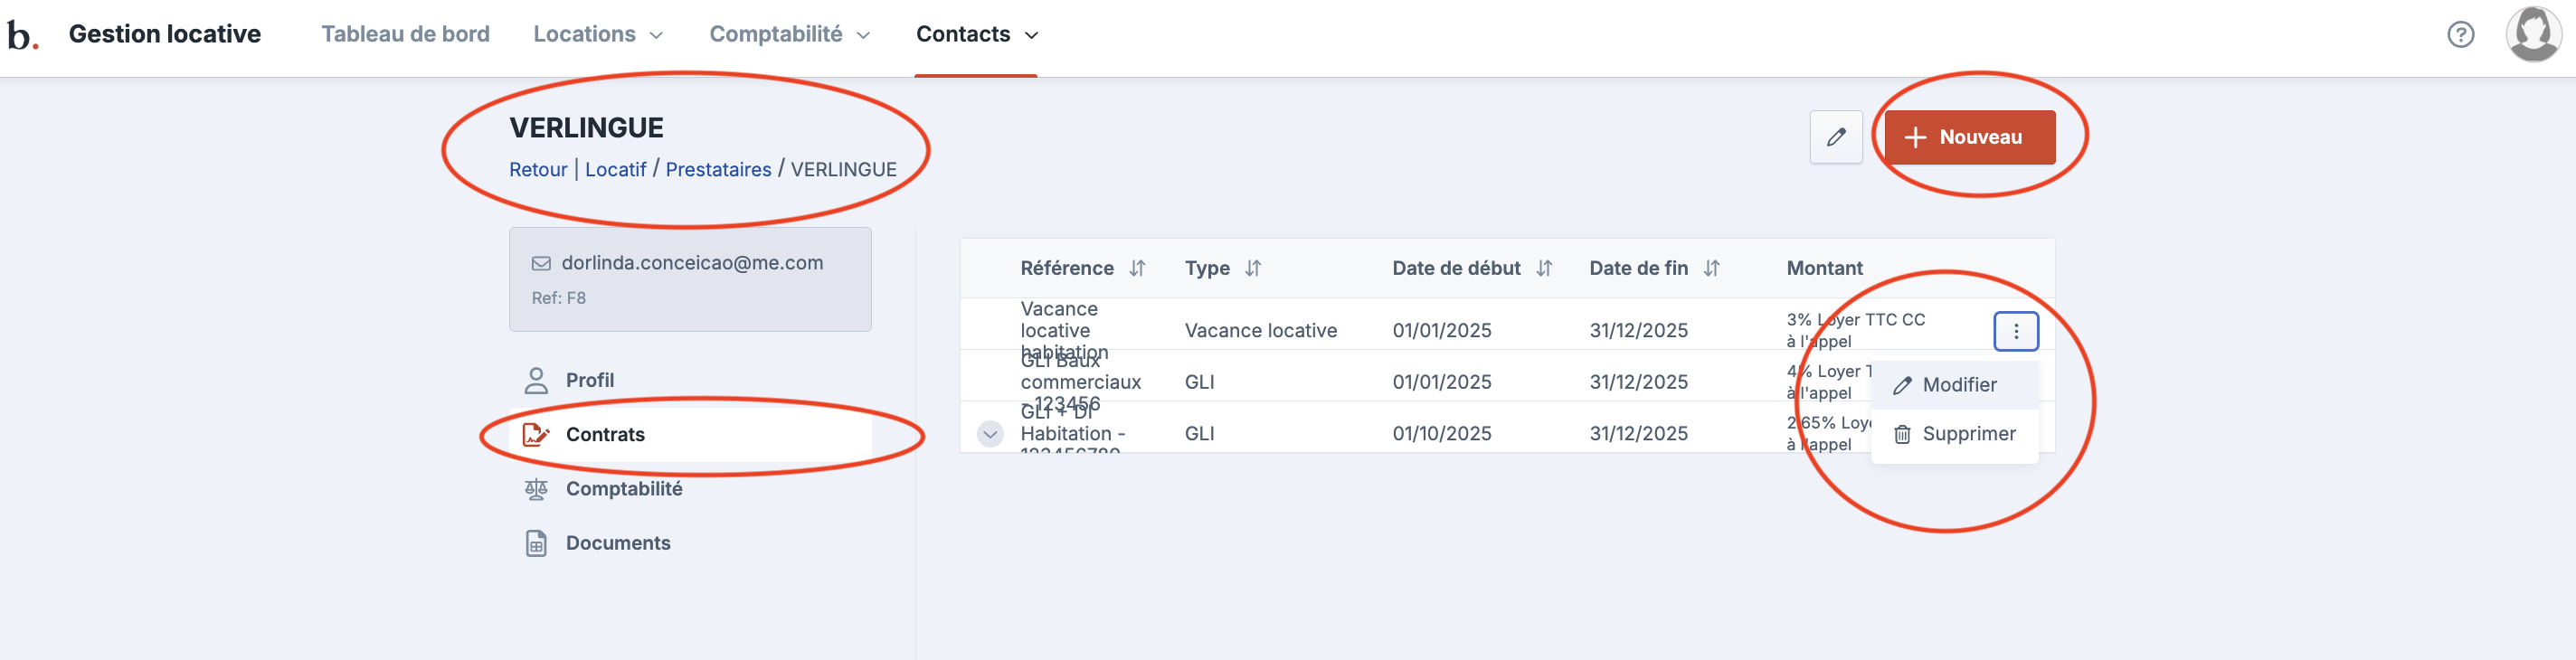Open Documents in the sidebar
The height and width of the screenshot is (660, 2576).
617,543
